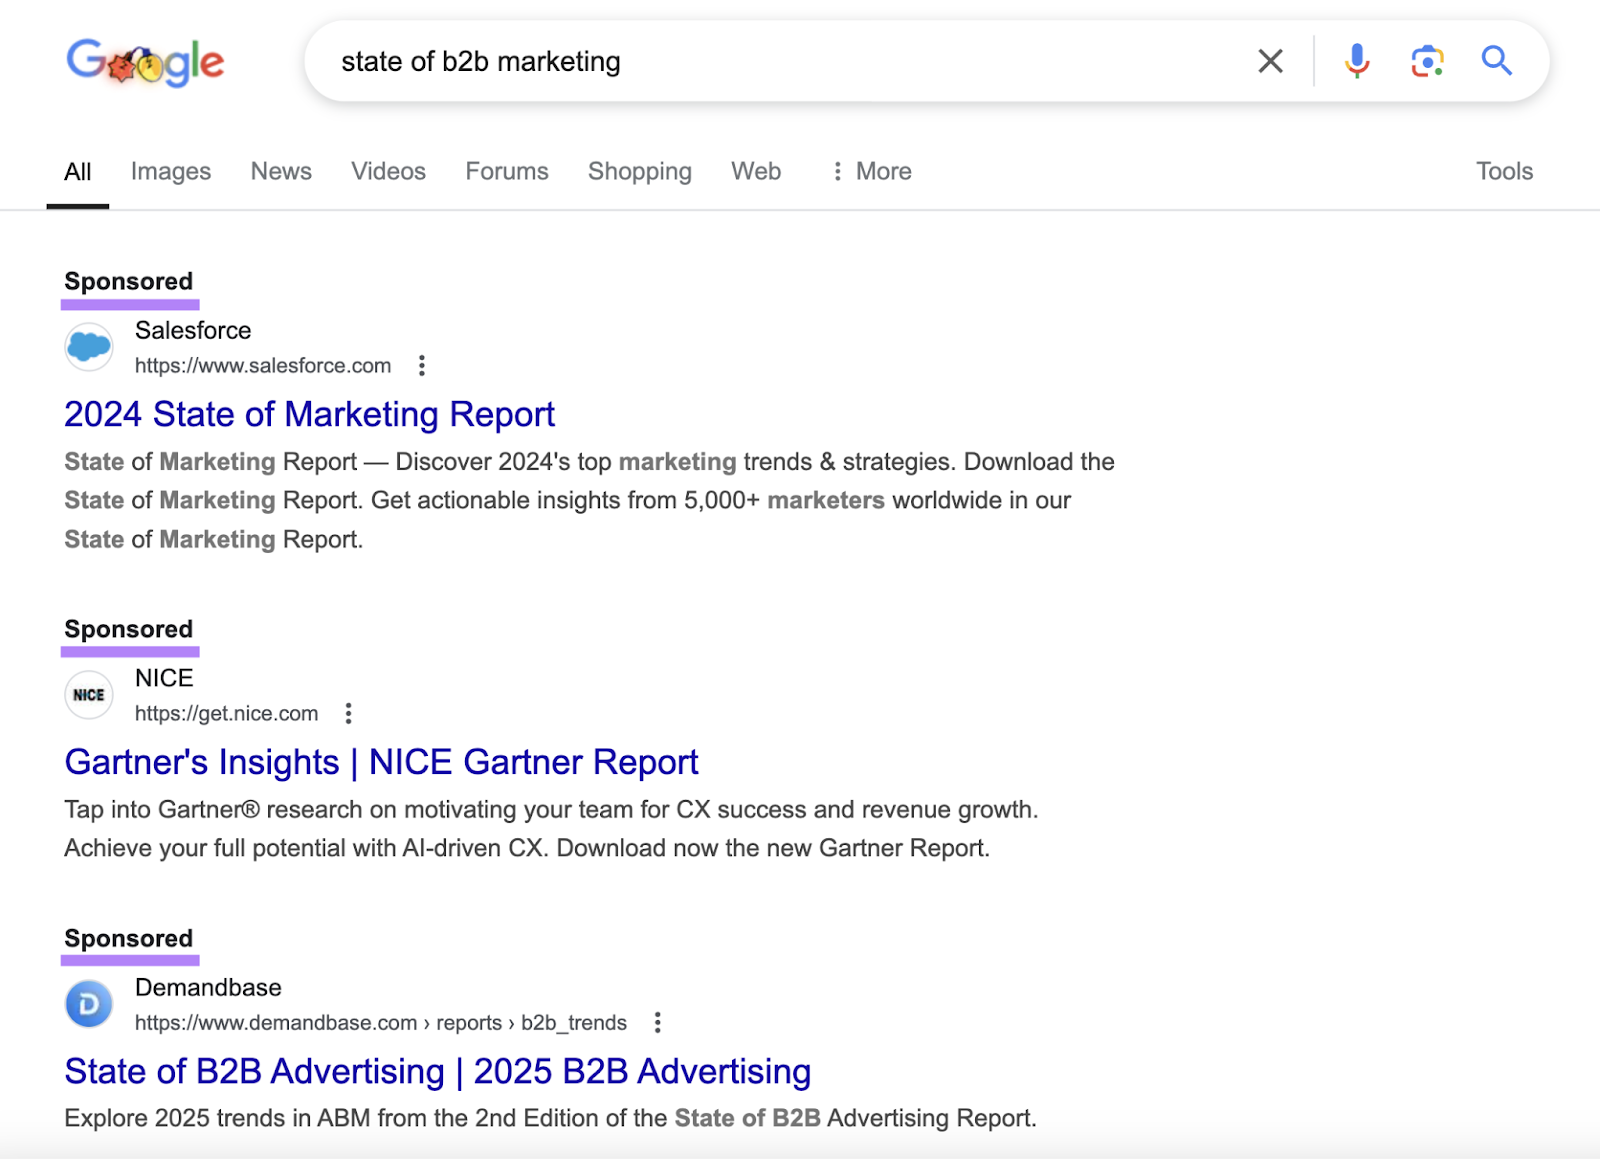Viewport: 1600px width, 1159px height.
Task: Click the Demandbase ad description on ABM trends
Action: [551, 1118]
